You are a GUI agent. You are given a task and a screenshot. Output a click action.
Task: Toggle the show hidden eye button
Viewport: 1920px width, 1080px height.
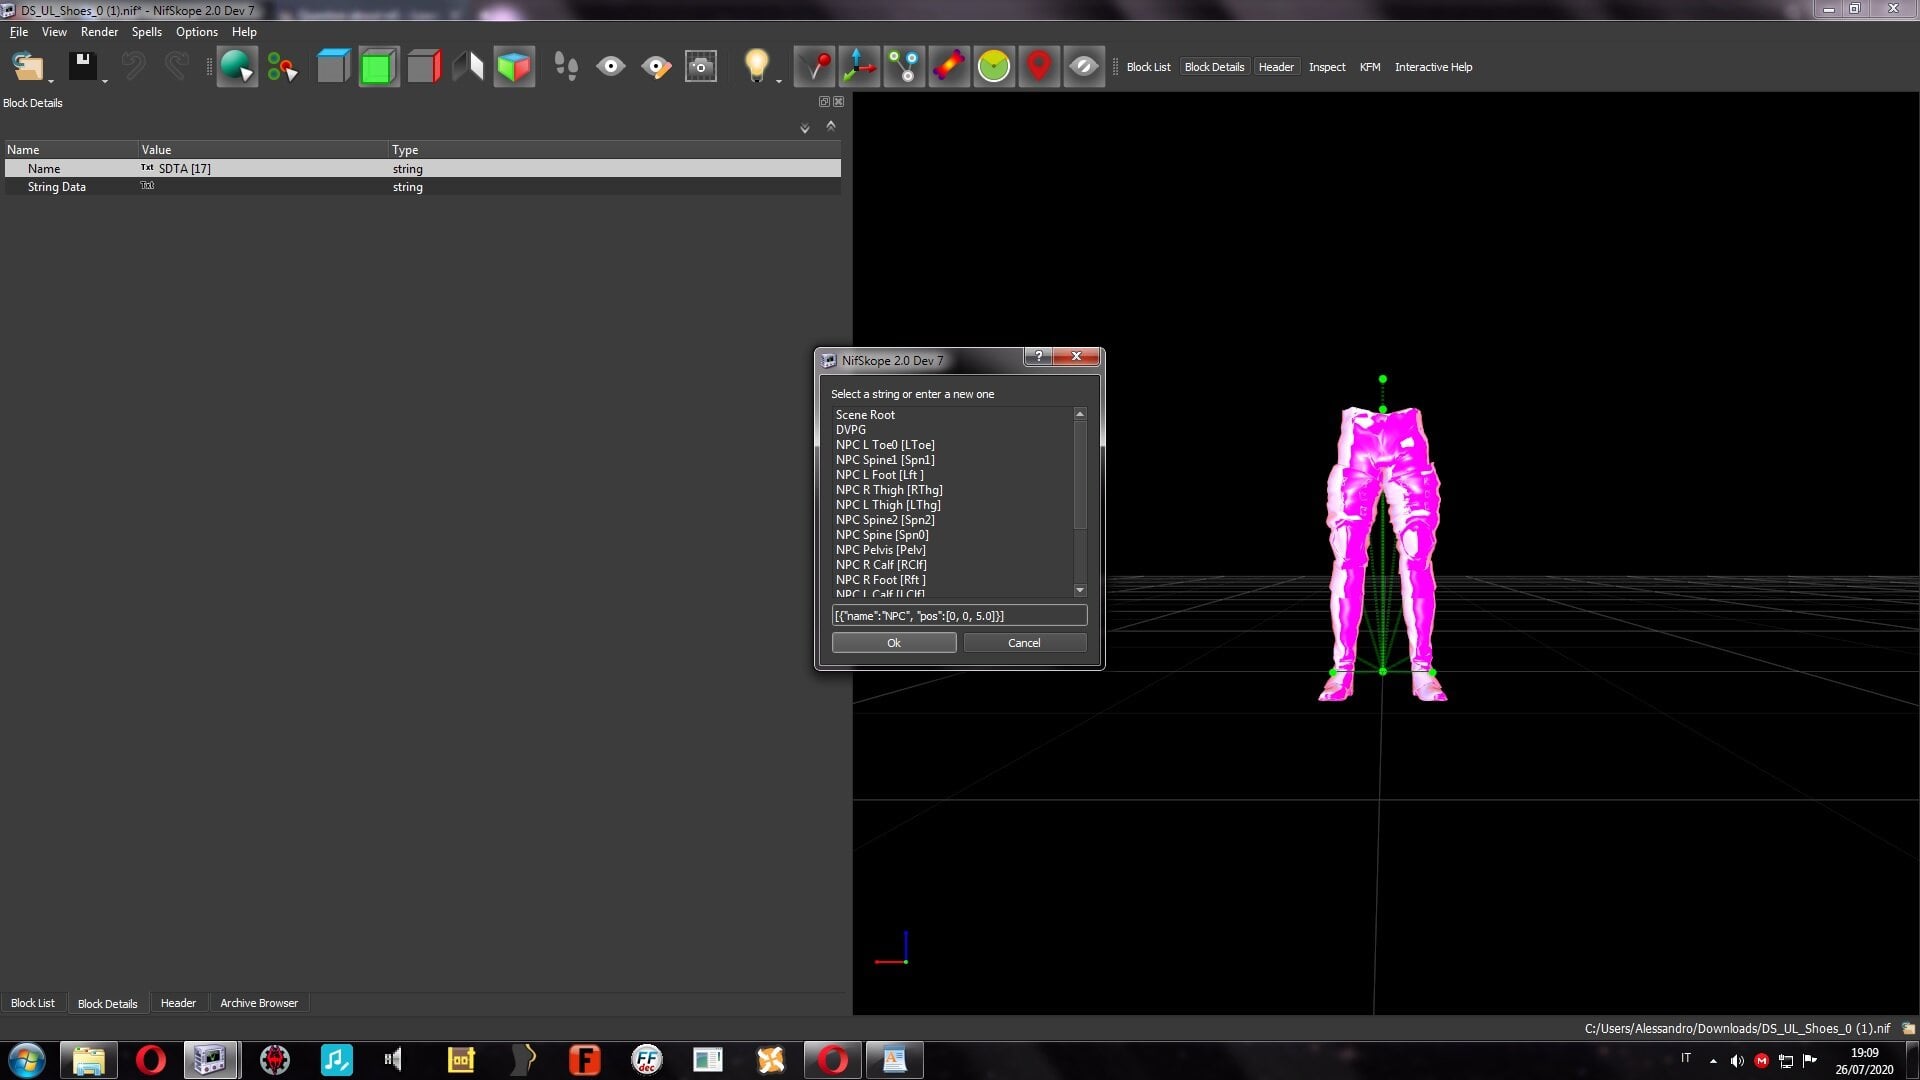coord(1084,67)
